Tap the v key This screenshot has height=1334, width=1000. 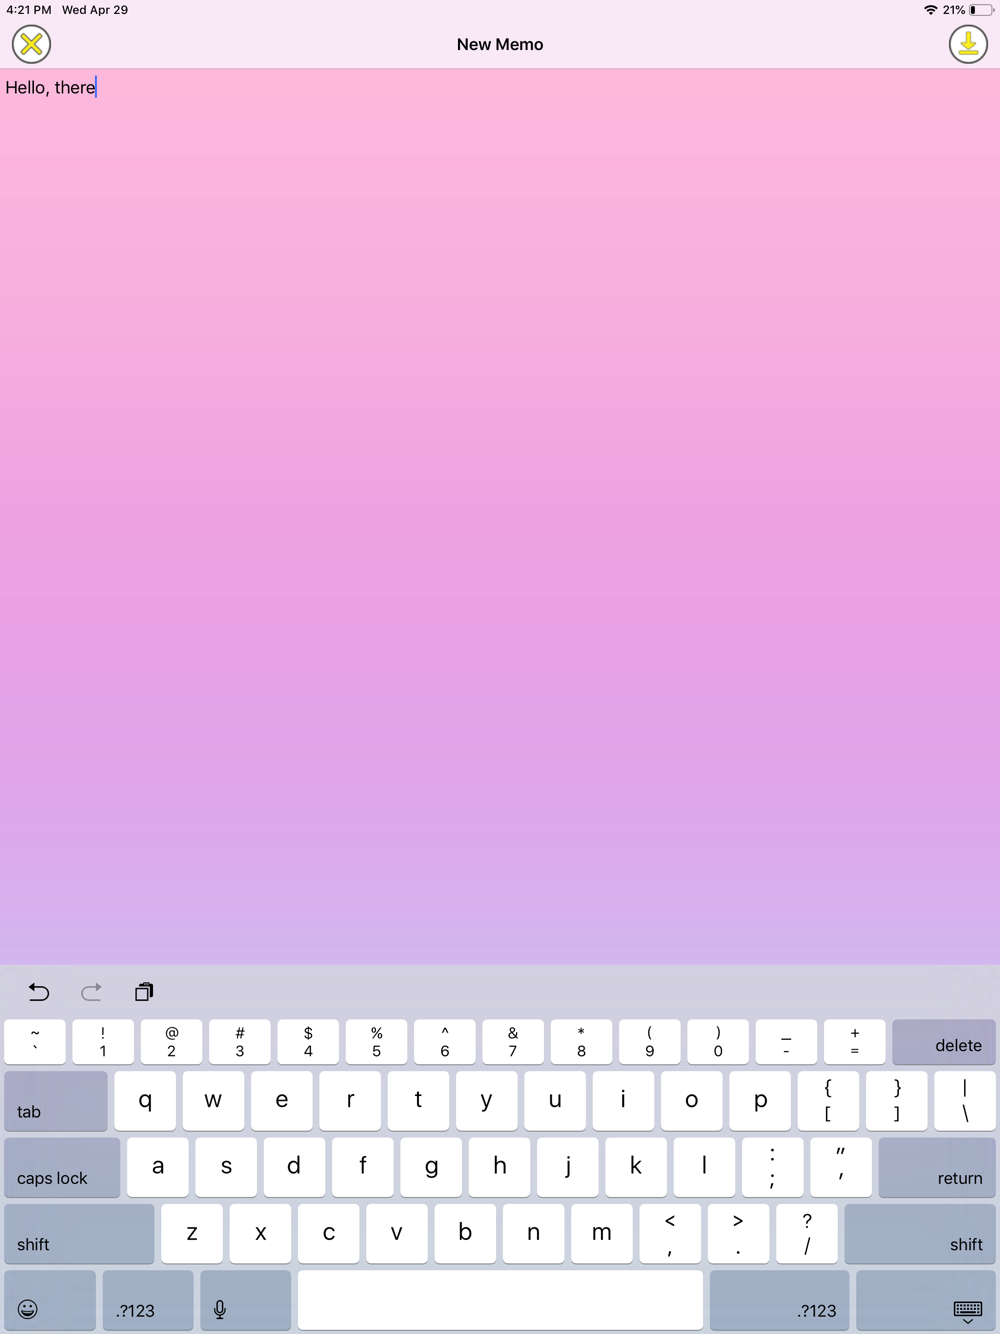pyautogui.click(x=397, y=1234)
